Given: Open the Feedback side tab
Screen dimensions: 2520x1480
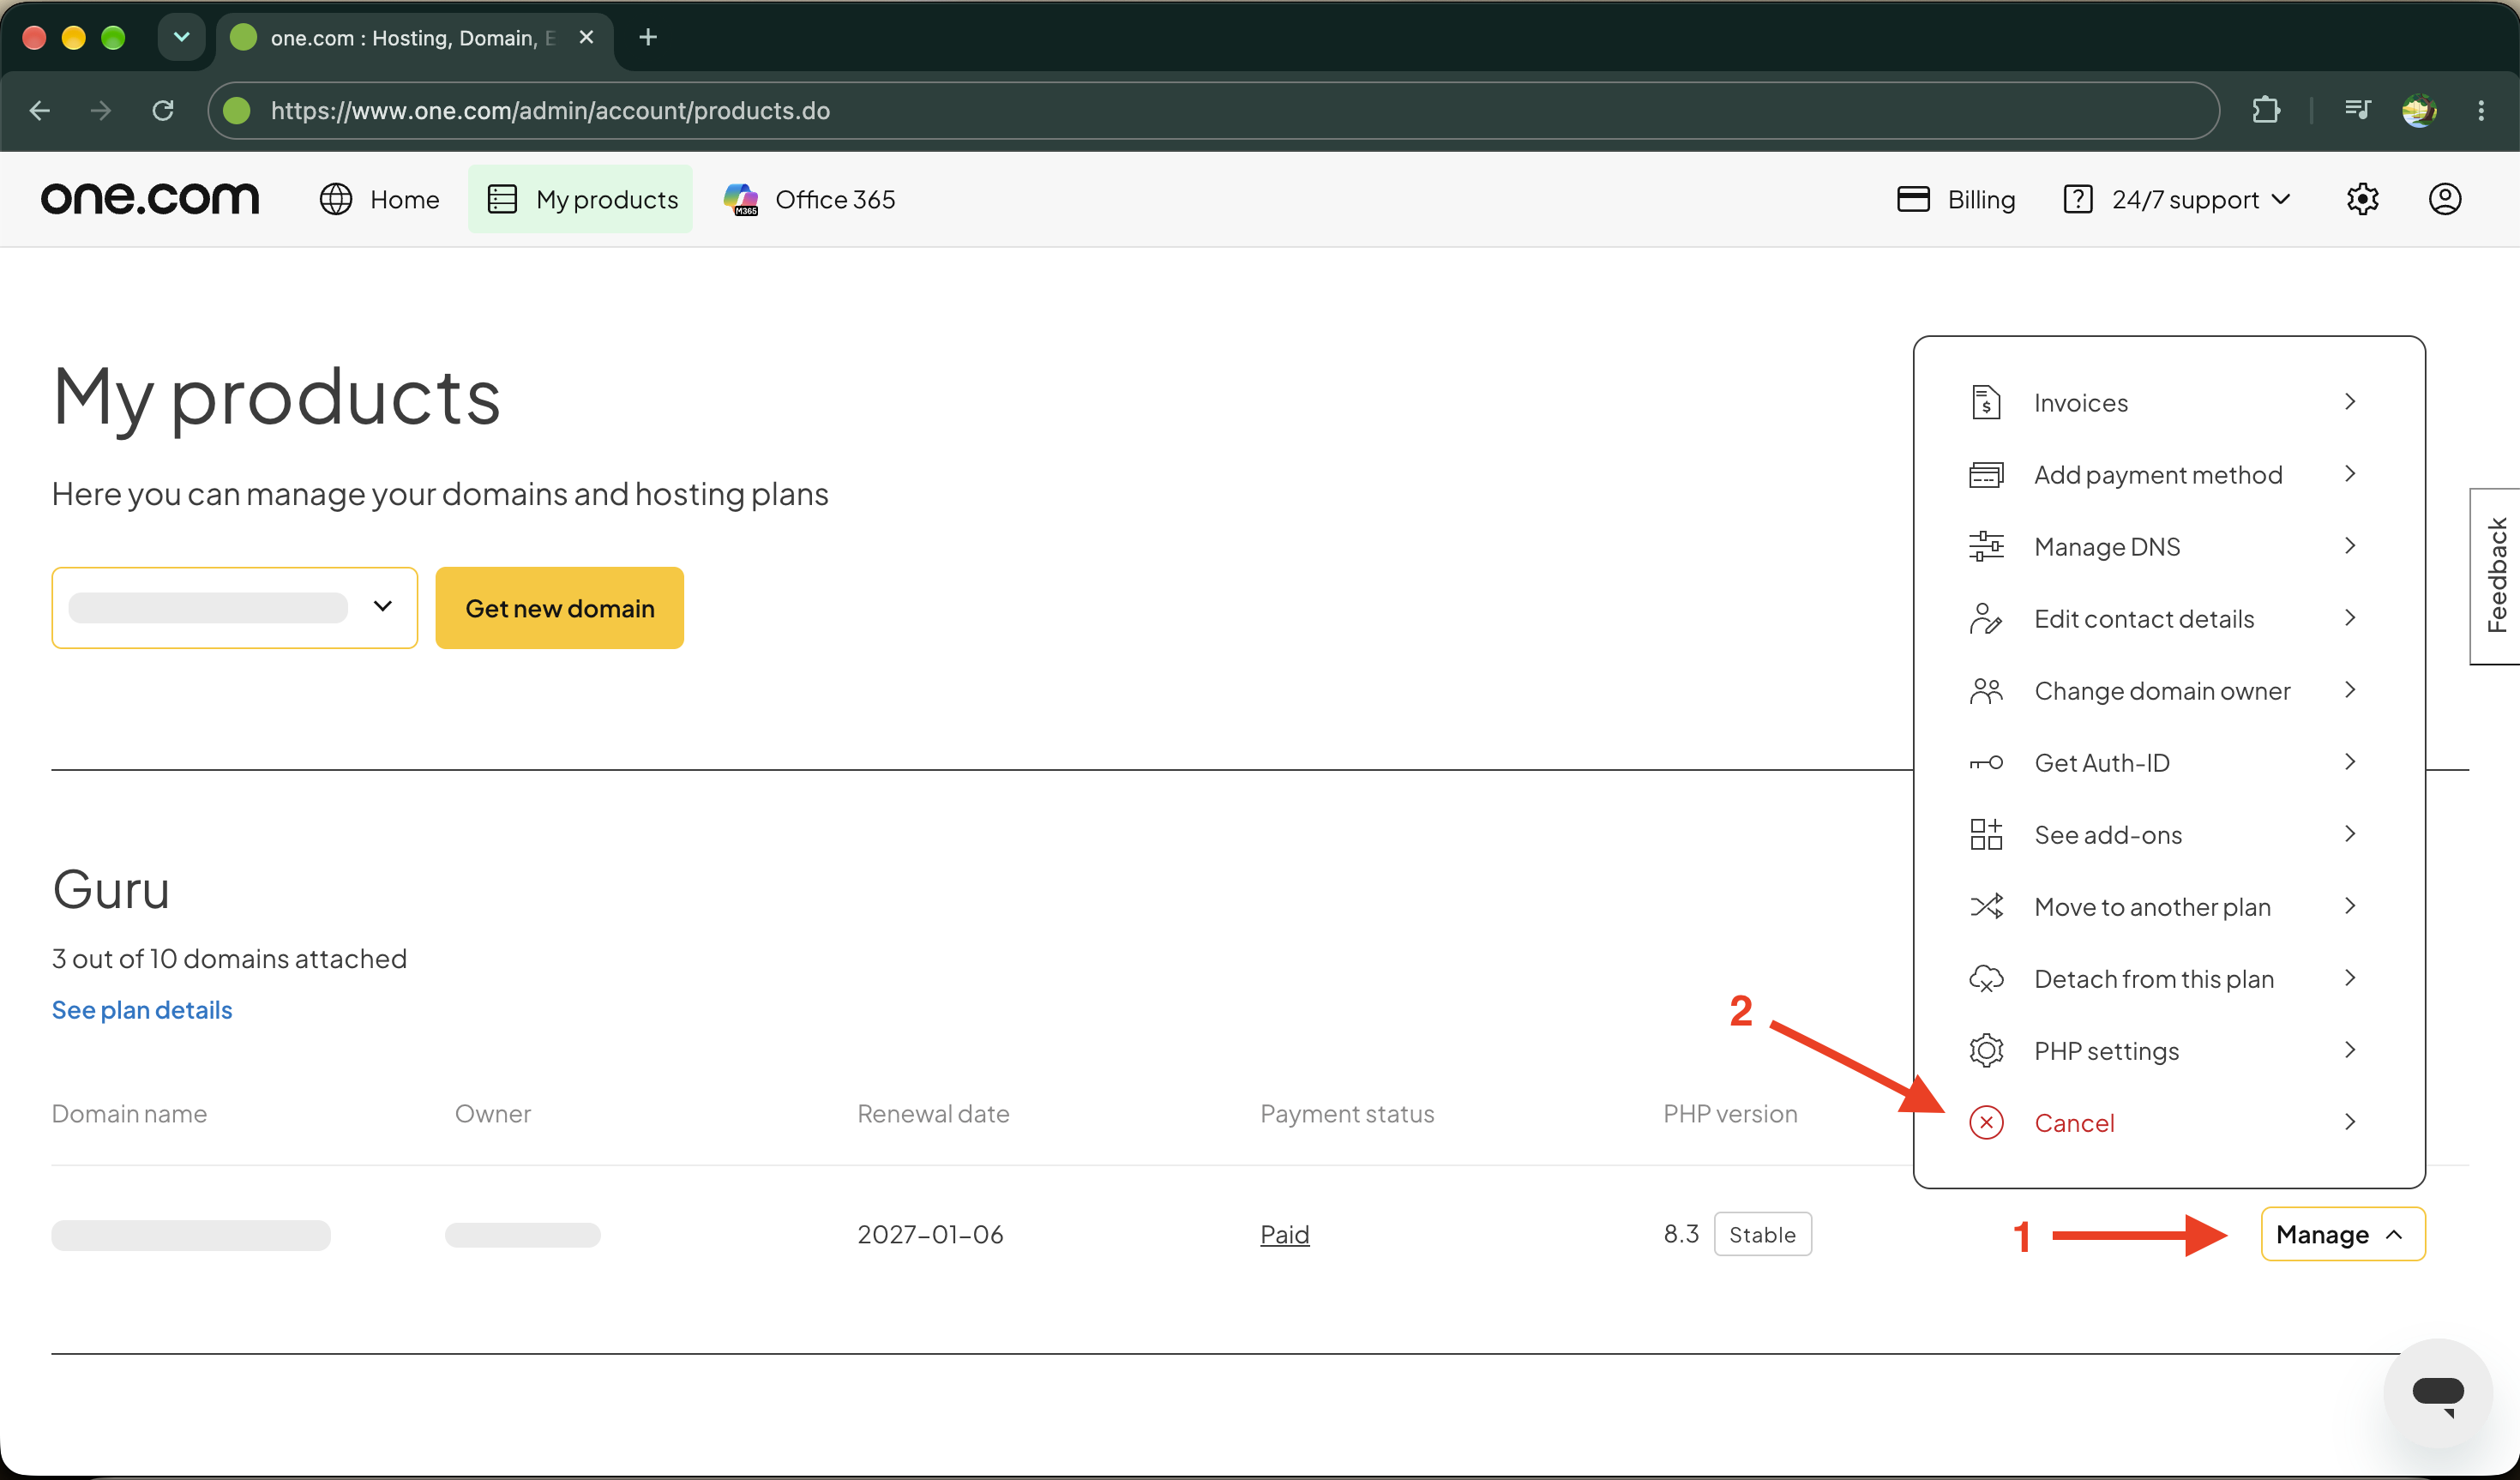Looking at the screenshot, I should pos(2496,576).
